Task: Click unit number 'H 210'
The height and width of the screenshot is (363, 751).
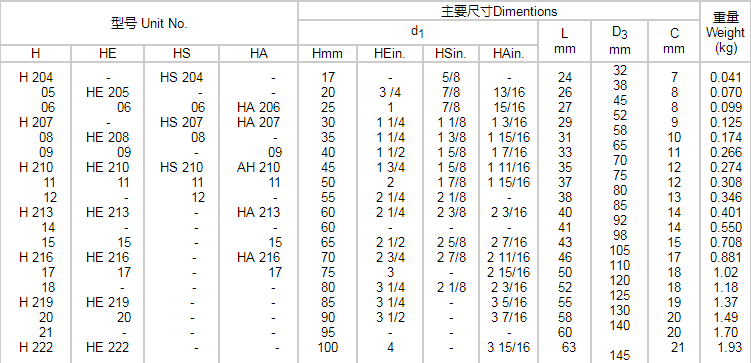Action: click(x=36, y=168)
